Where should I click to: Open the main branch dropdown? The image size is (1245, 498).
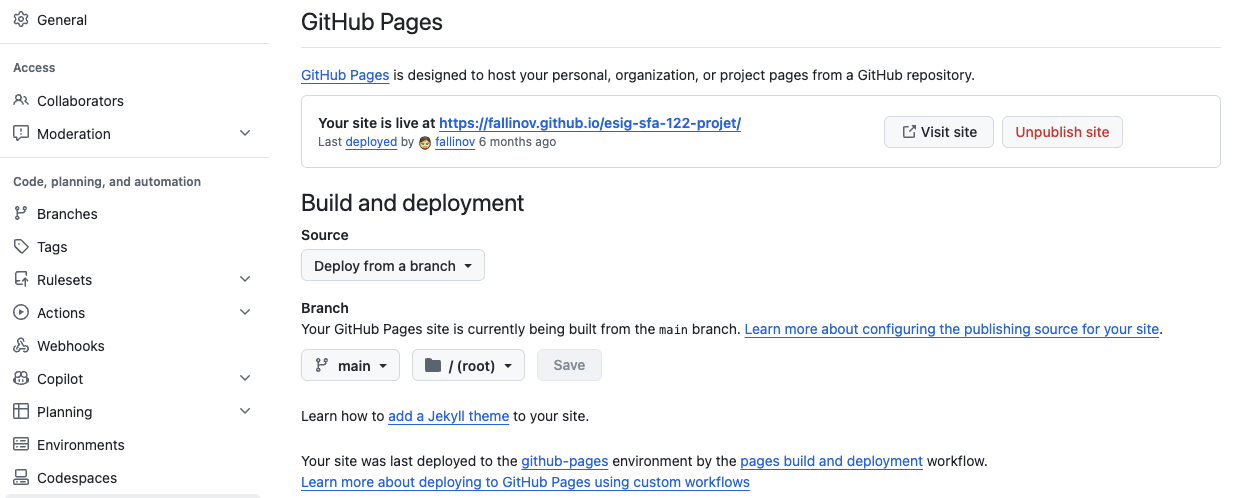tap(350, 366)
